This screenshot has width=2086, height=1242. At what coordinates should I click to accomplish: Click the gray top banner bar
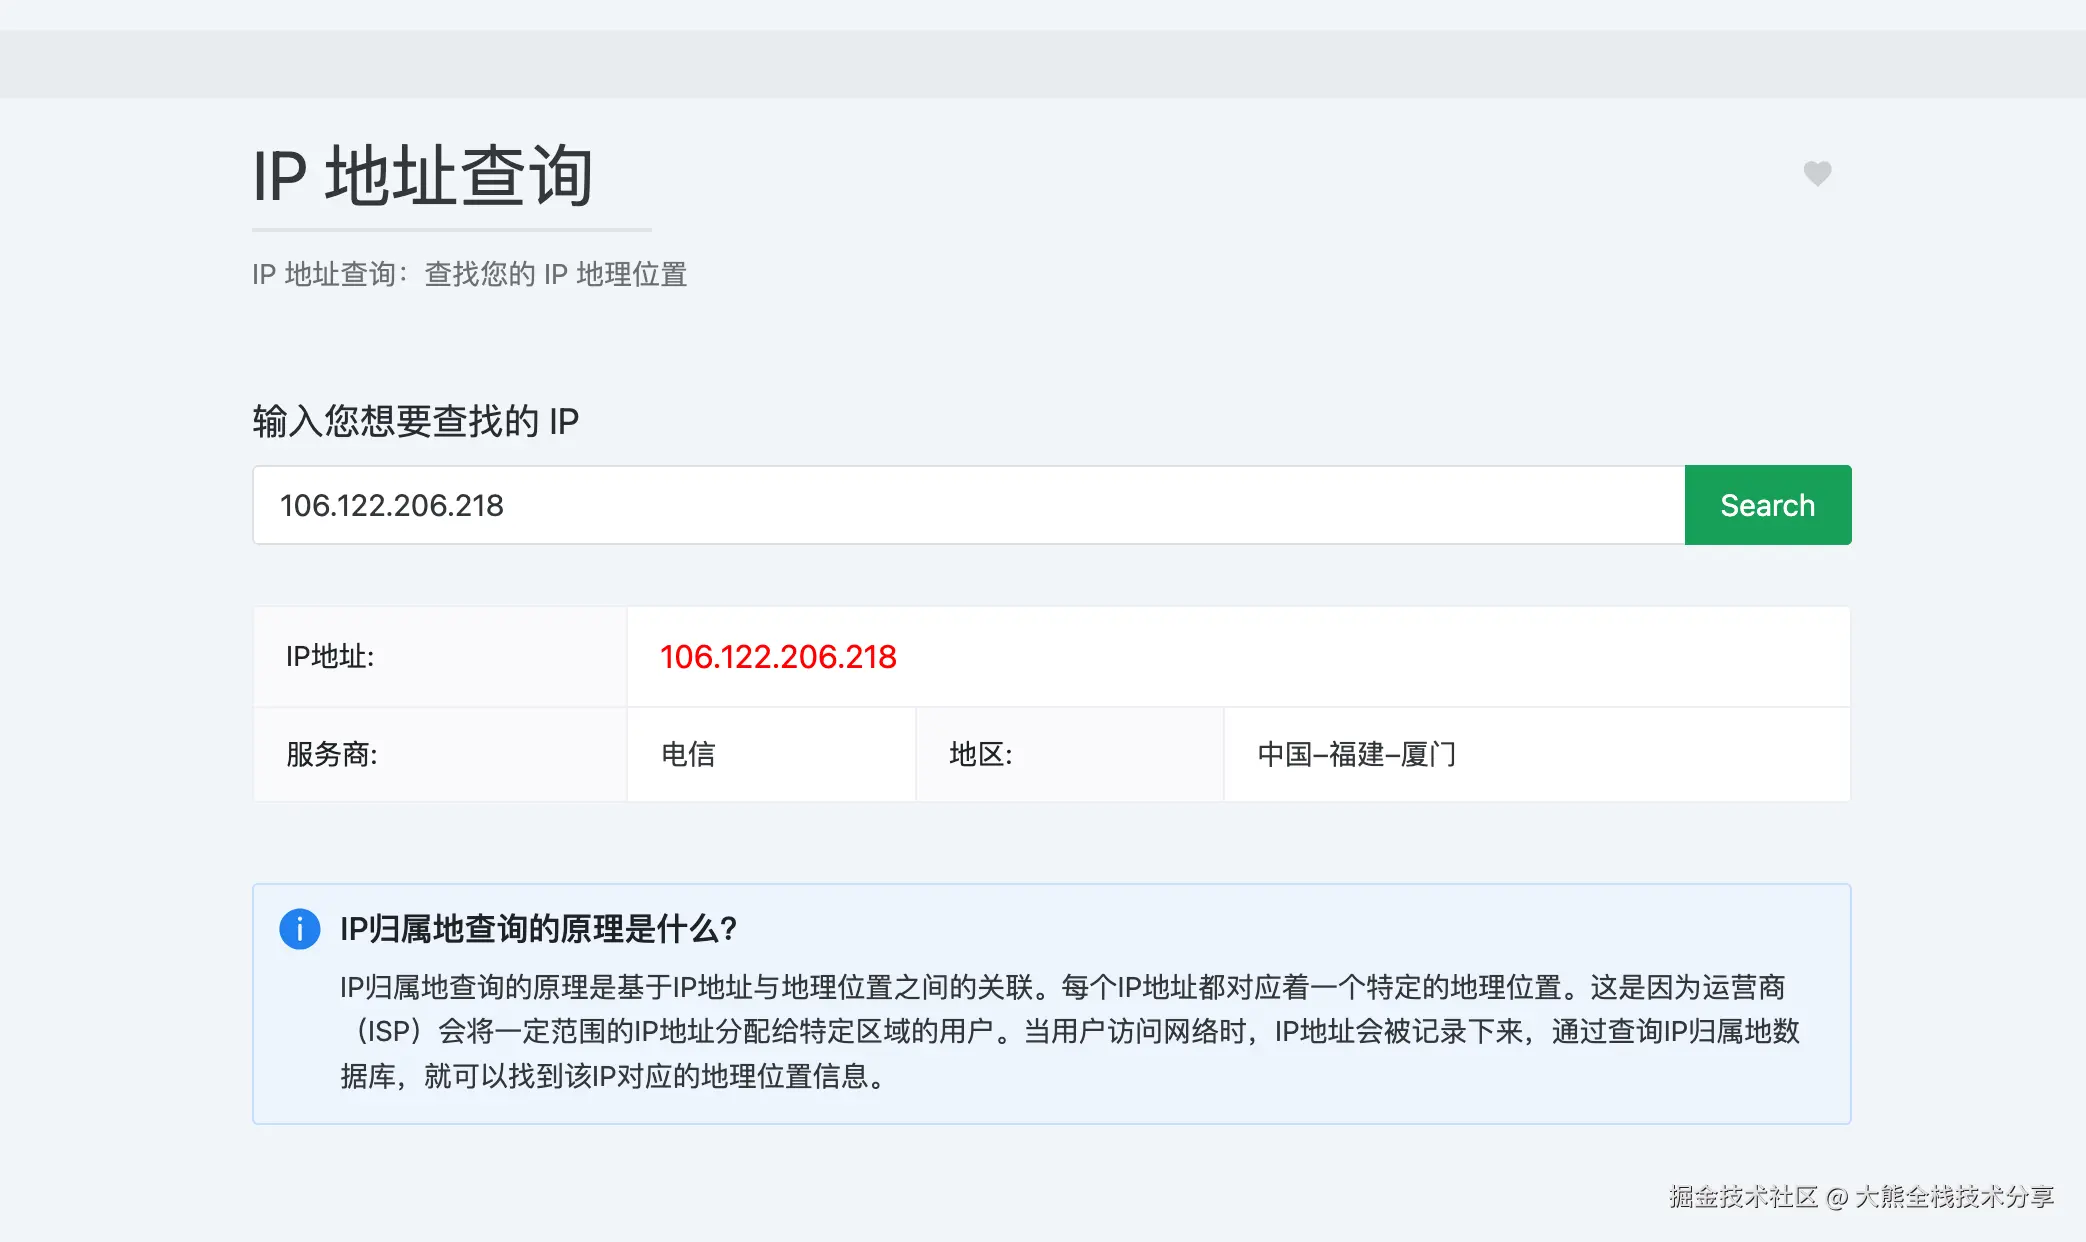[1043, 64]
